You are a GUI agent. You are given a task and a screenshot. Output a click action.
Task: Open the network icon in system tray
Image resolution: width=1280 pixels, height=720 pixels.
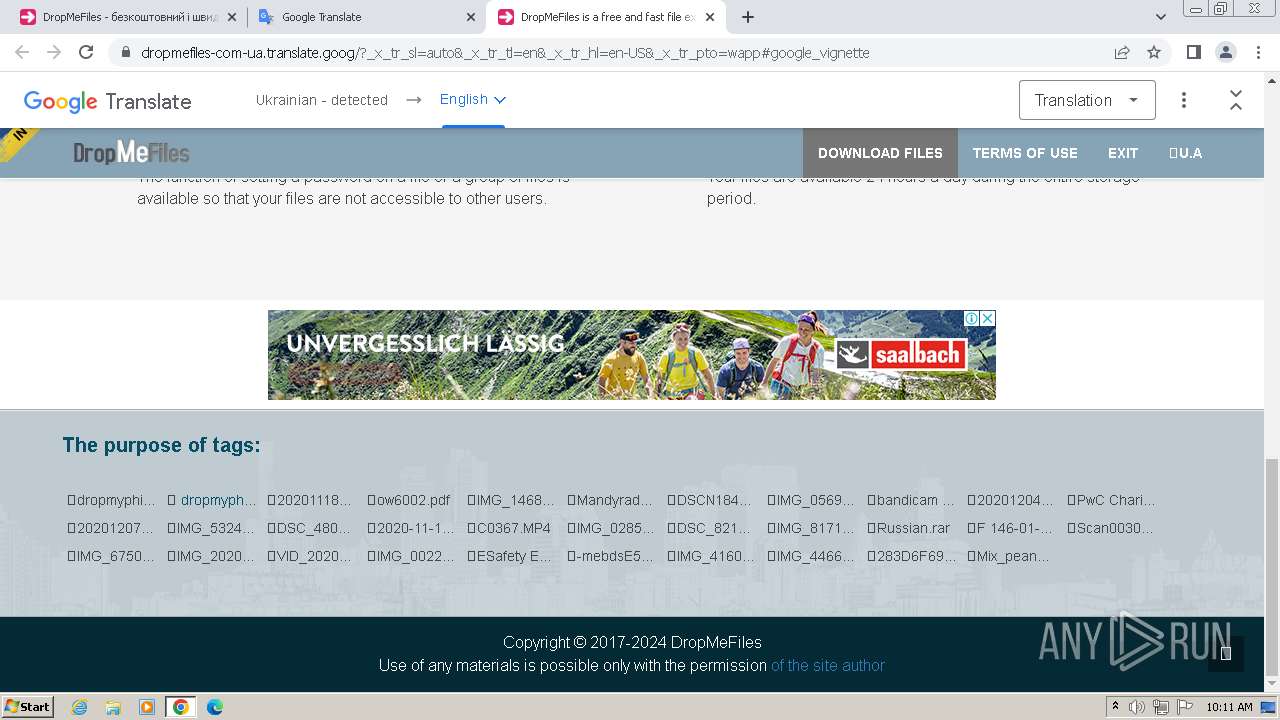(x=1161, y=707)
